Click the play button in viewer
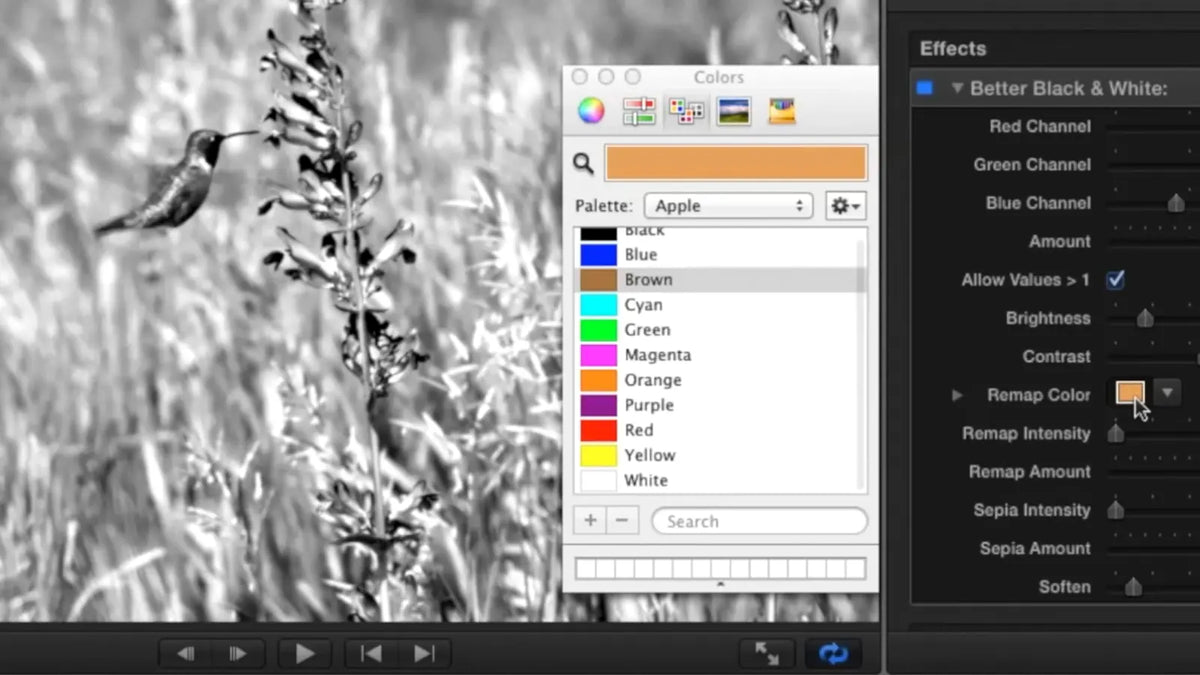Viewport: 1200px width, 675px height. (305, 654)
